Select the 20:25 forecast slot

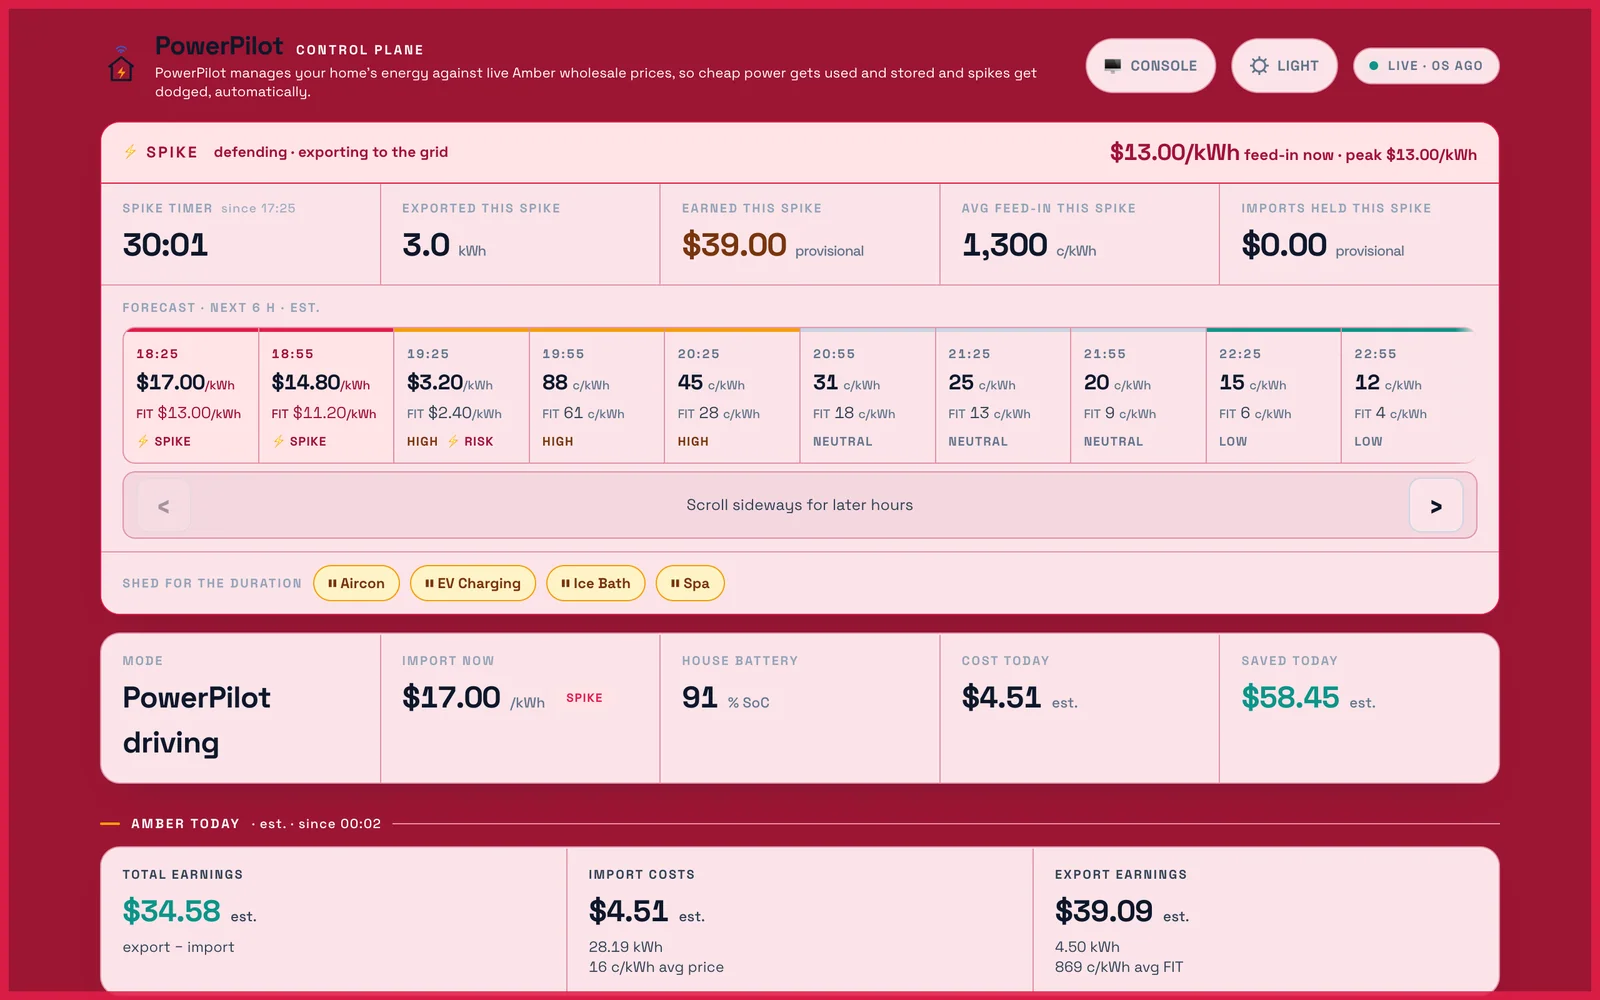click(x=732, y=396)
